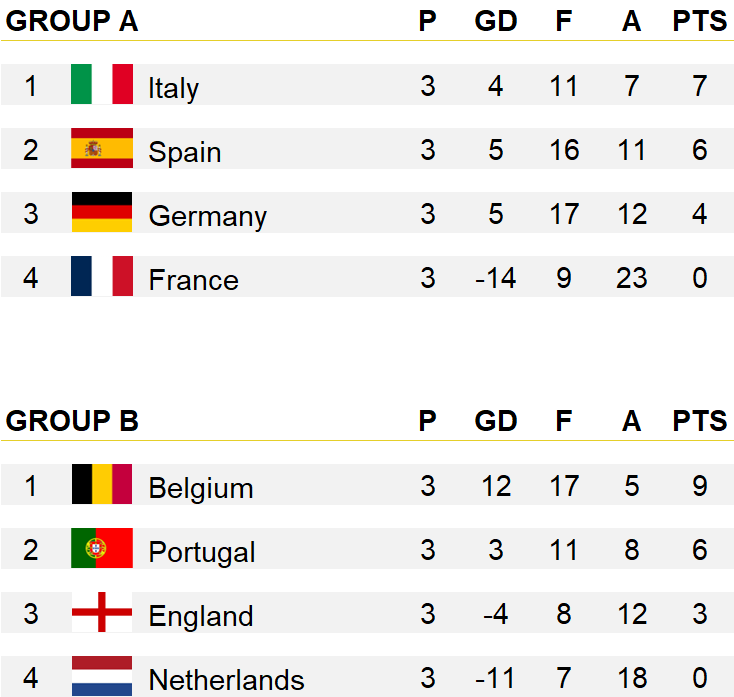Click the Portugal flag icon
This screenshot has height=697, width=734.
click(102, 548)
